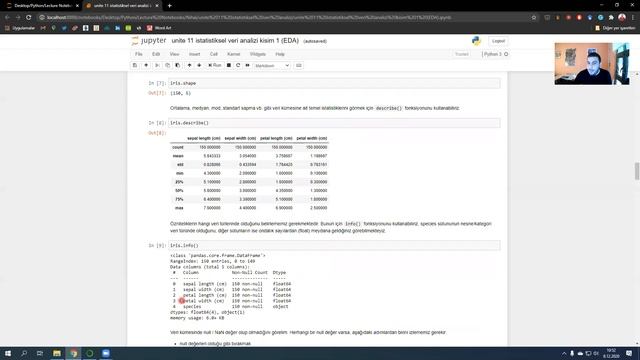Open the Chrome three-dot menu
The height and width of the screenshot is (360, 640).
point(633,18)
